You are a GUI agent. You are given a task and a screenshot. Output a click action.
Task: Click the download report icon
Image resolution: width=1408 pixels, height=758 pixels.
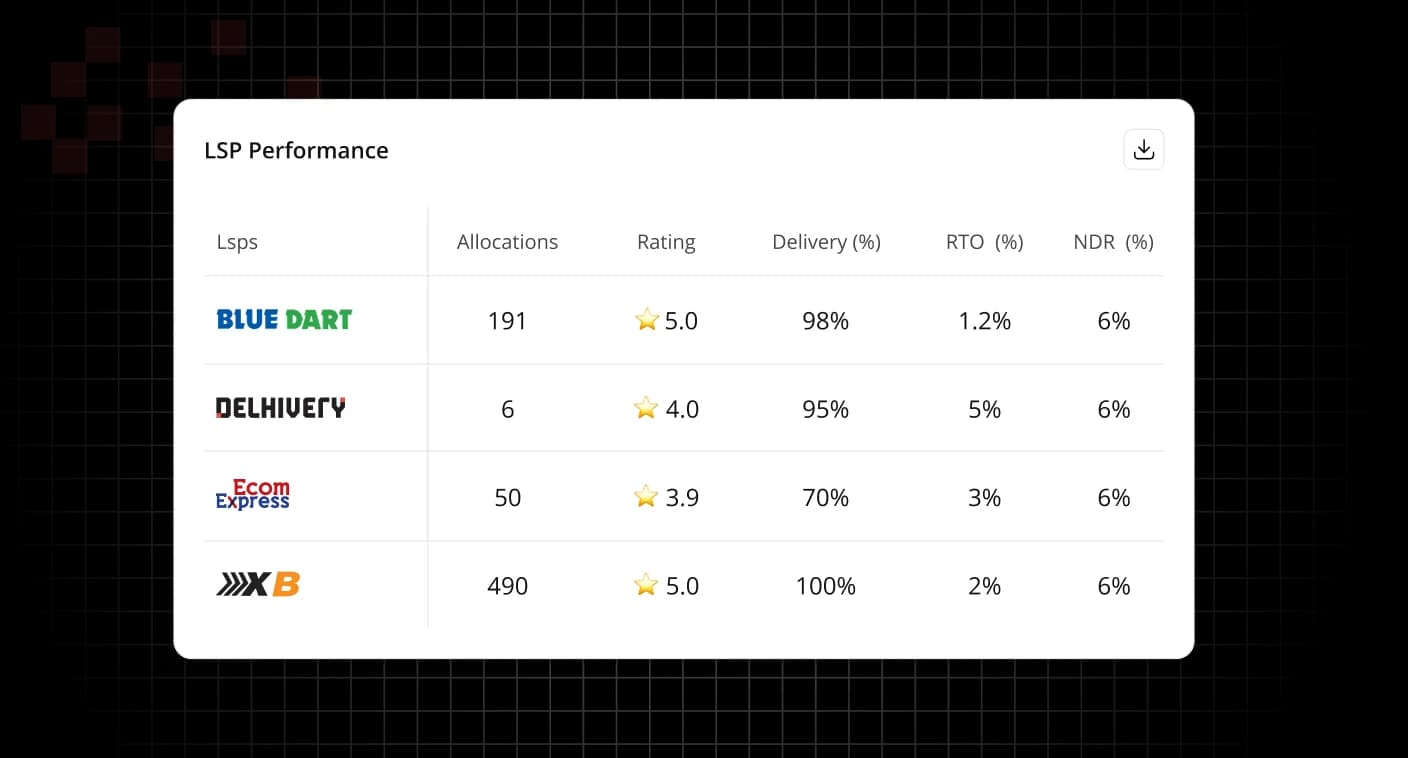[x=1144, y=150]
